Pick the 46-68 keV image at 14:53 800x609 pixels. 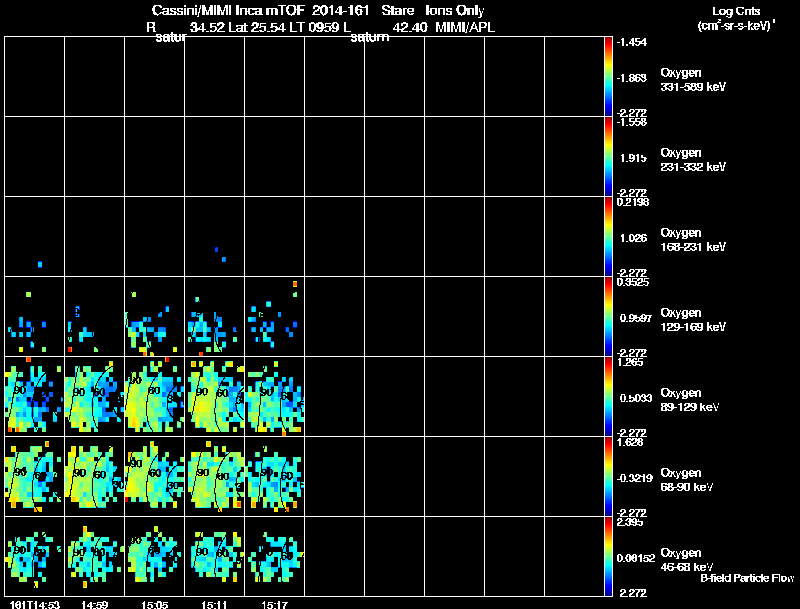coord(35,557)
